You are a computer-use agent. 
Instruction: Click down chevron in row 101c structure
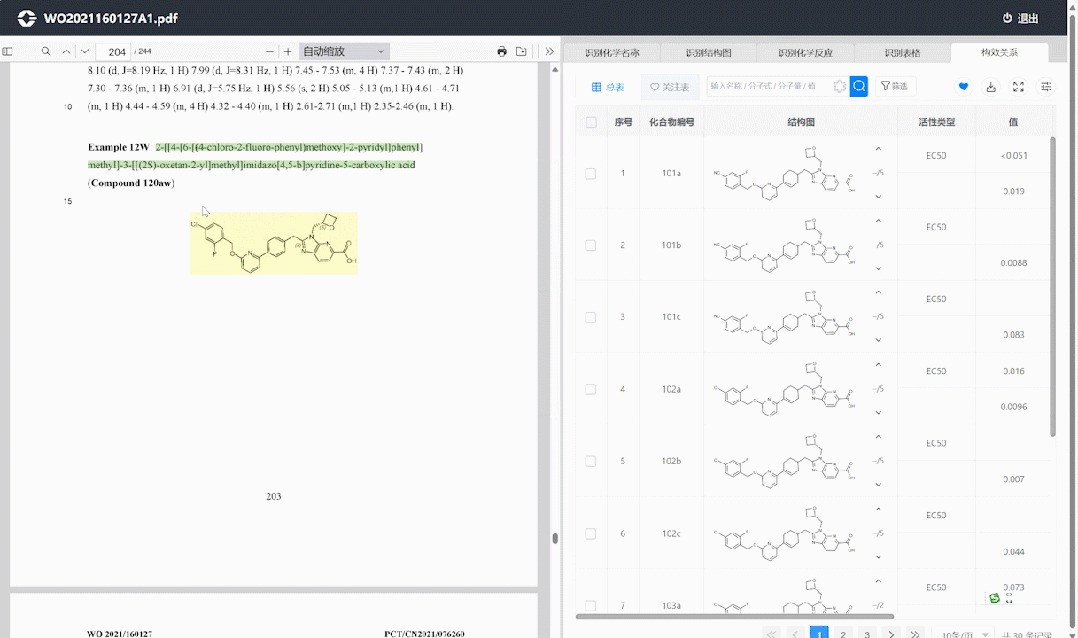tap(878, 340)
